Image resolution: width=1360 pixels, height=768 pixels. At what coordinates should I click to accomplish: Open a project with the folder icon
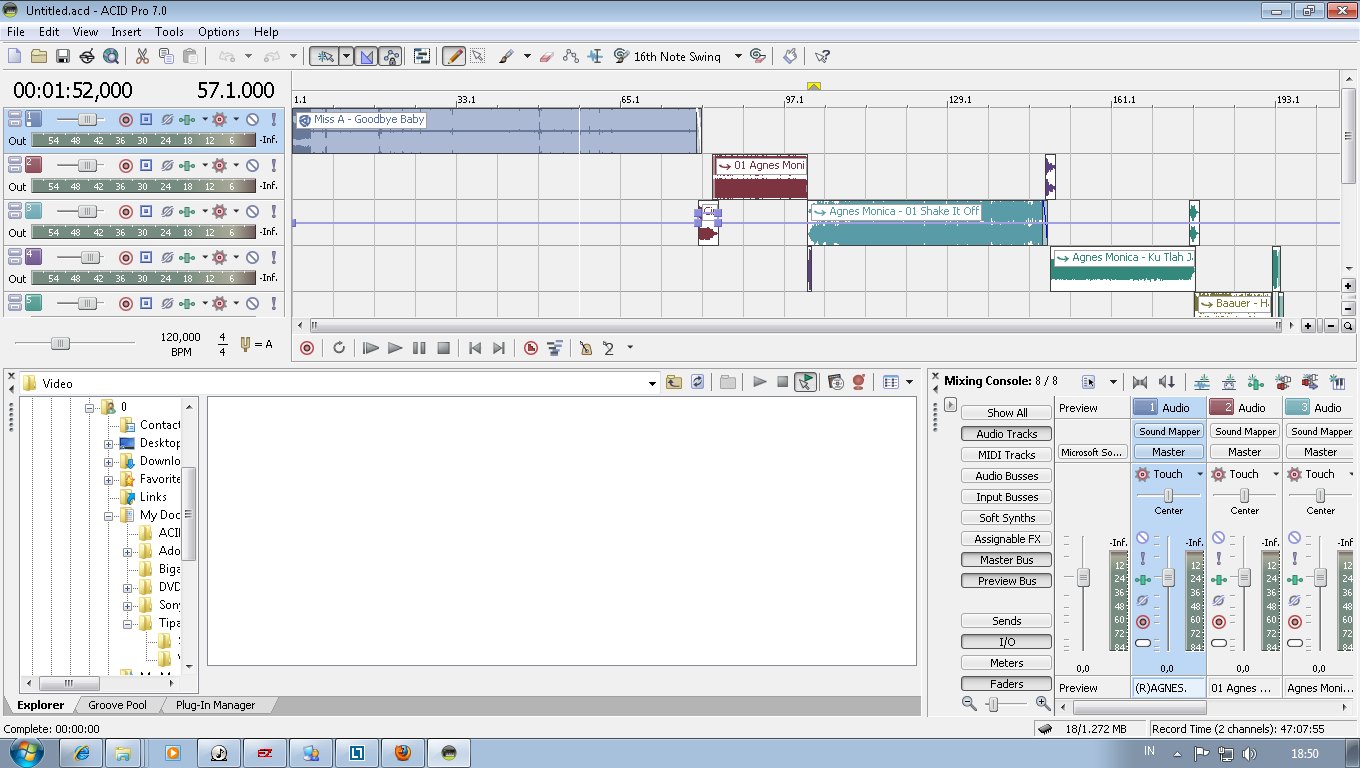click(39, 56)
